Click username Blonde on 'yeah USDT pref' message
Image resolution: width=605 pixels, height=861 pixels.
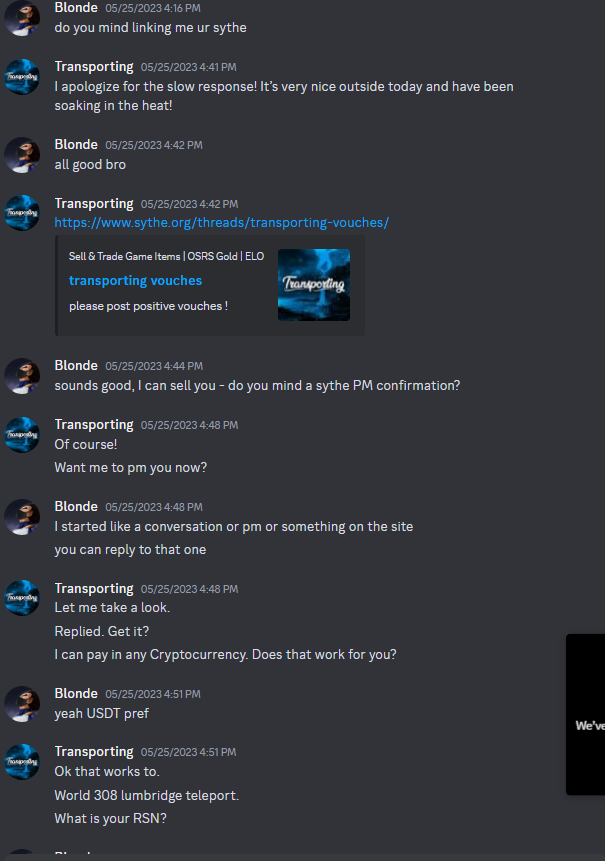[76, 694]
